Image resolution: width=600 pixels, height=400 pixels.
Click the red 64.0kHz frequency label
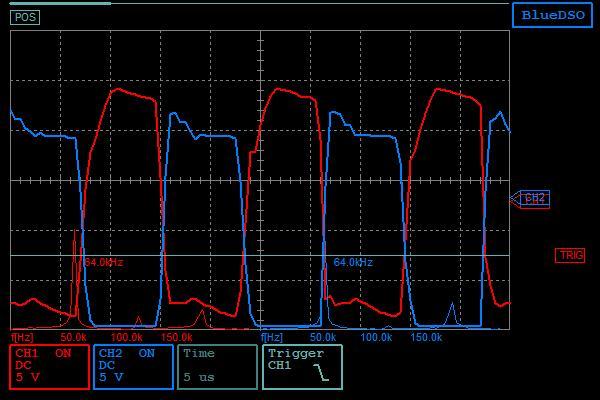click(104, 263)
